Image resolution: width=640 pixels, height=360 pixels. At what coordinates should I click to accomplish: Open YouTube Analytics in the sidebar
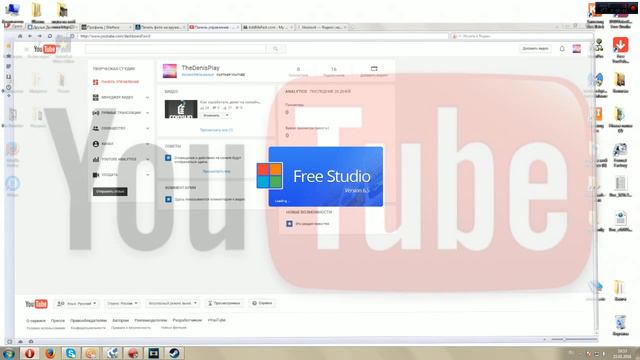pos(114,159)
